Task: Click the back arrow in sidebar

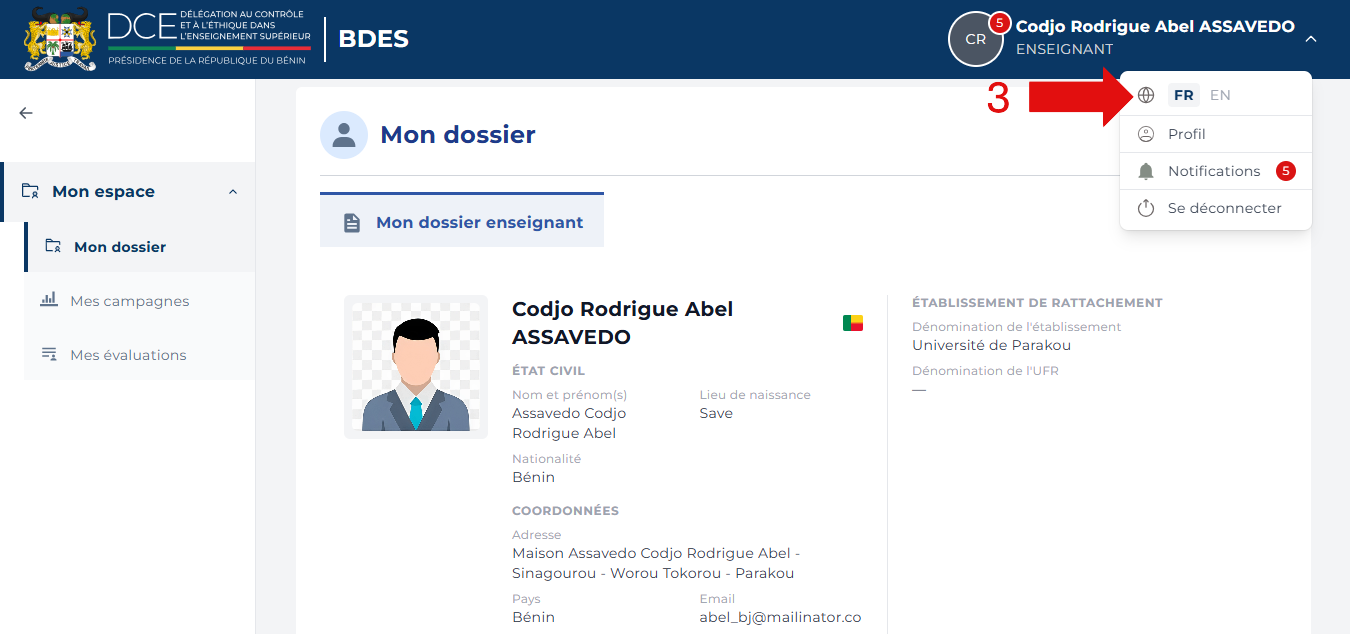Action: tap(26, 113)
